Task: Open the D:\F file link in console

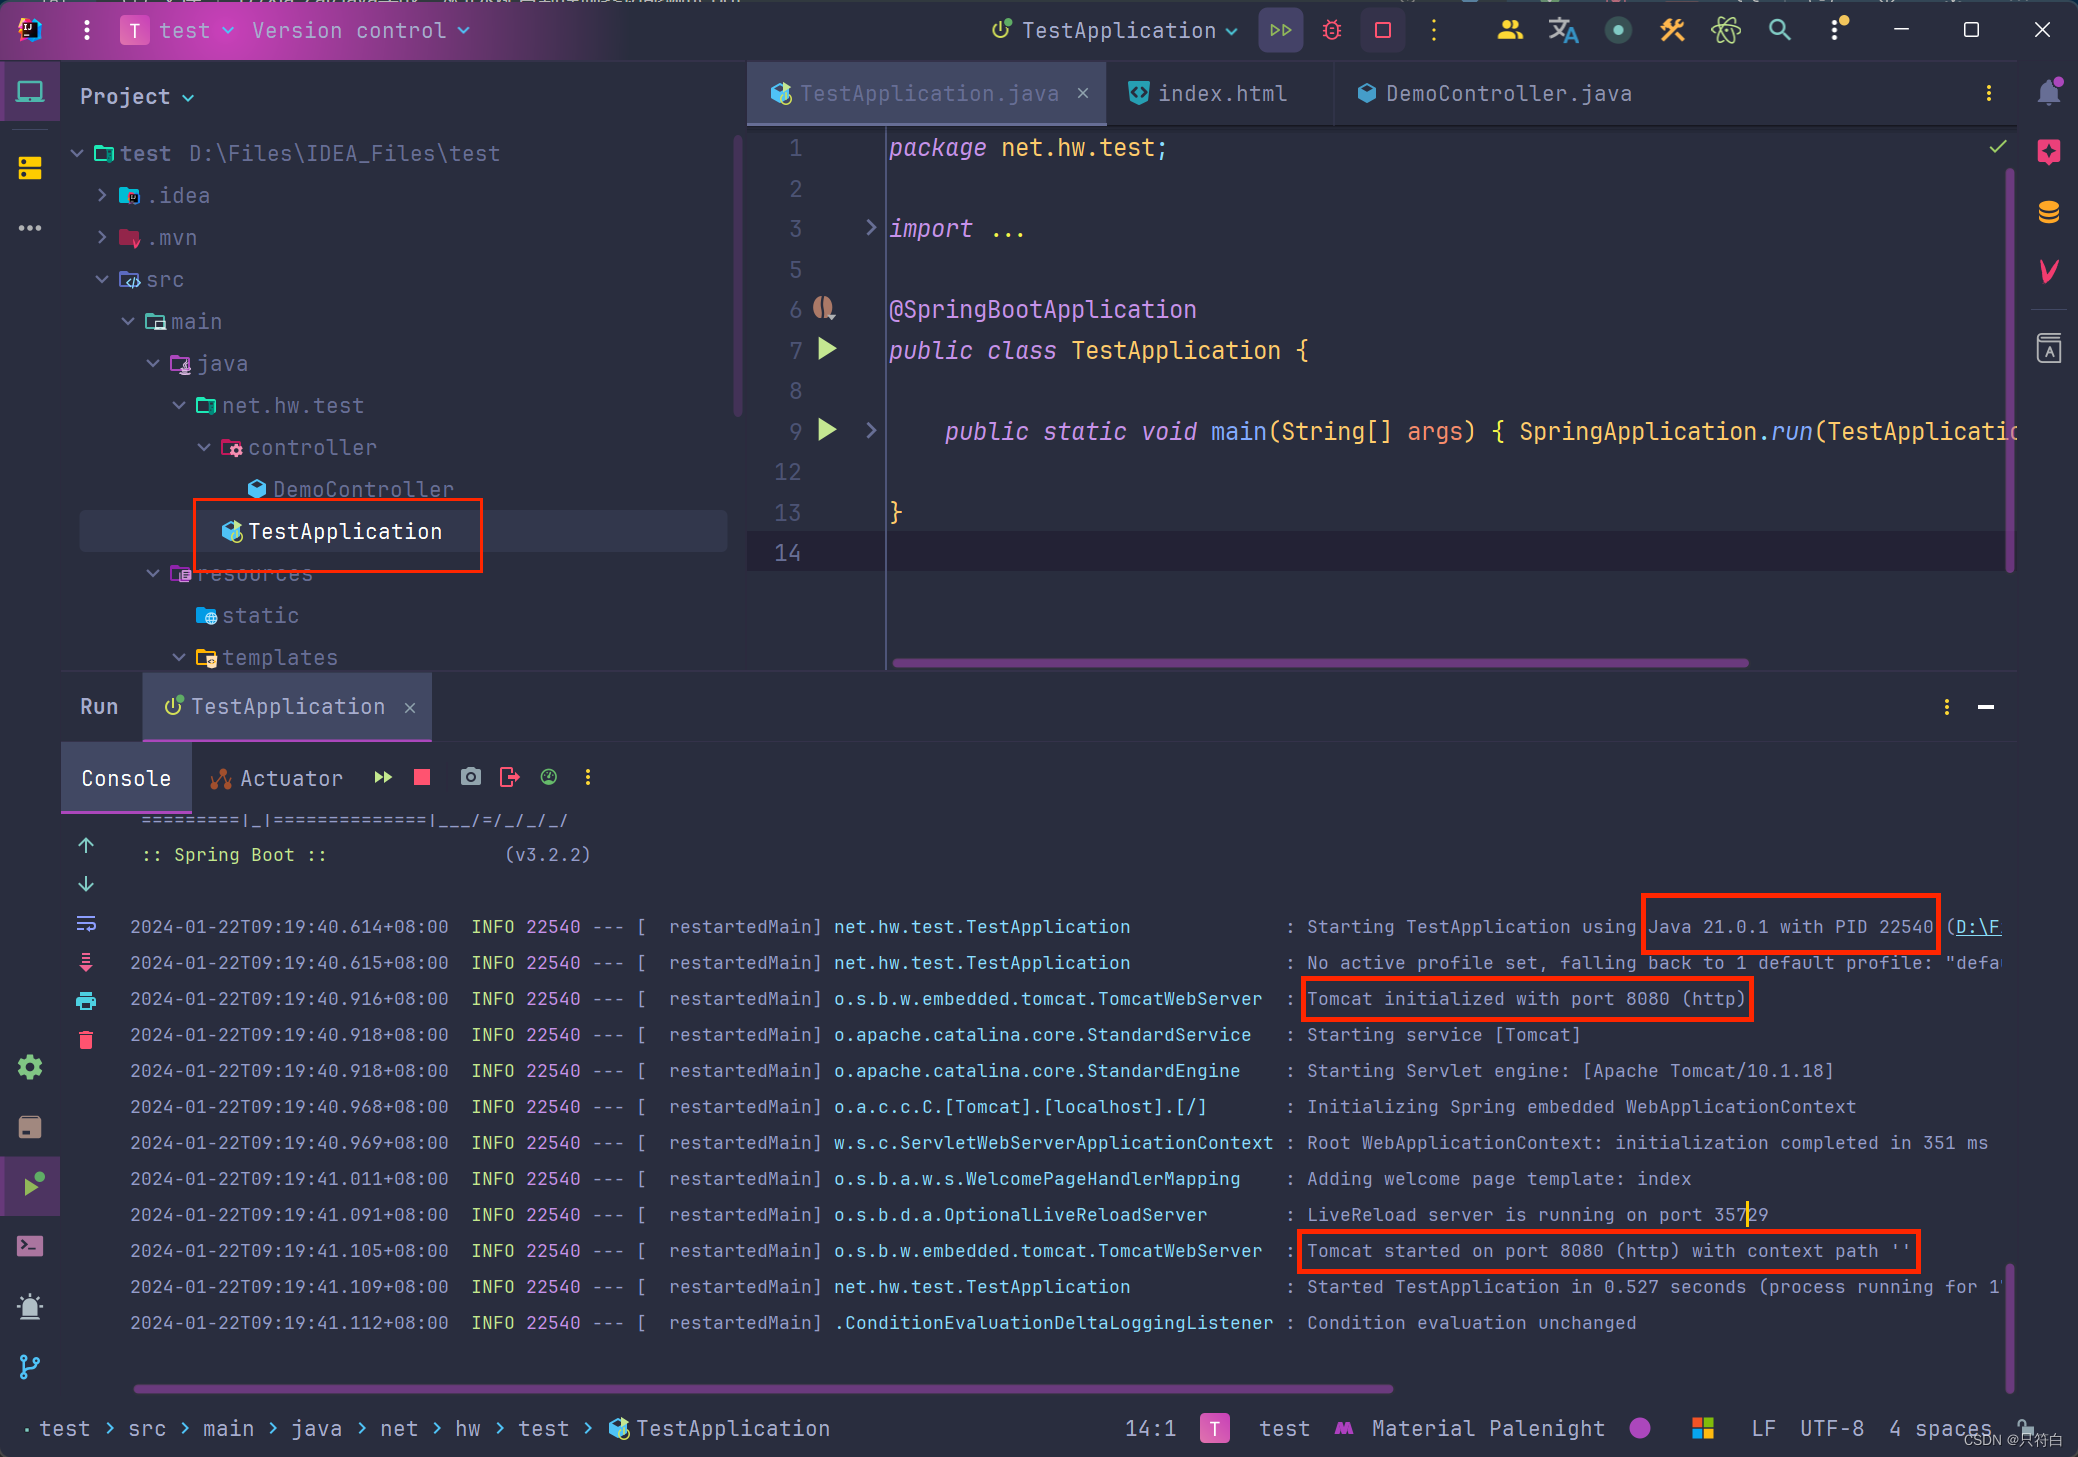Action: coord(1977,926)
